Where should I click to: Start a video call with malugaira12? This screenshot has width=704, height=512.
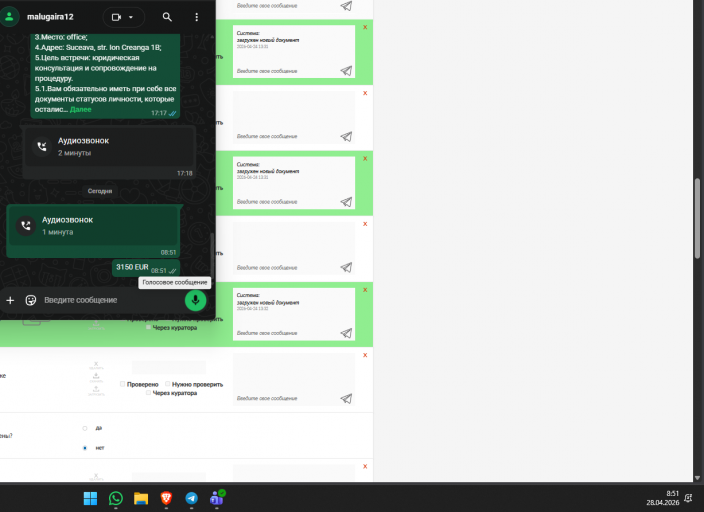click(x=116, y=17)
